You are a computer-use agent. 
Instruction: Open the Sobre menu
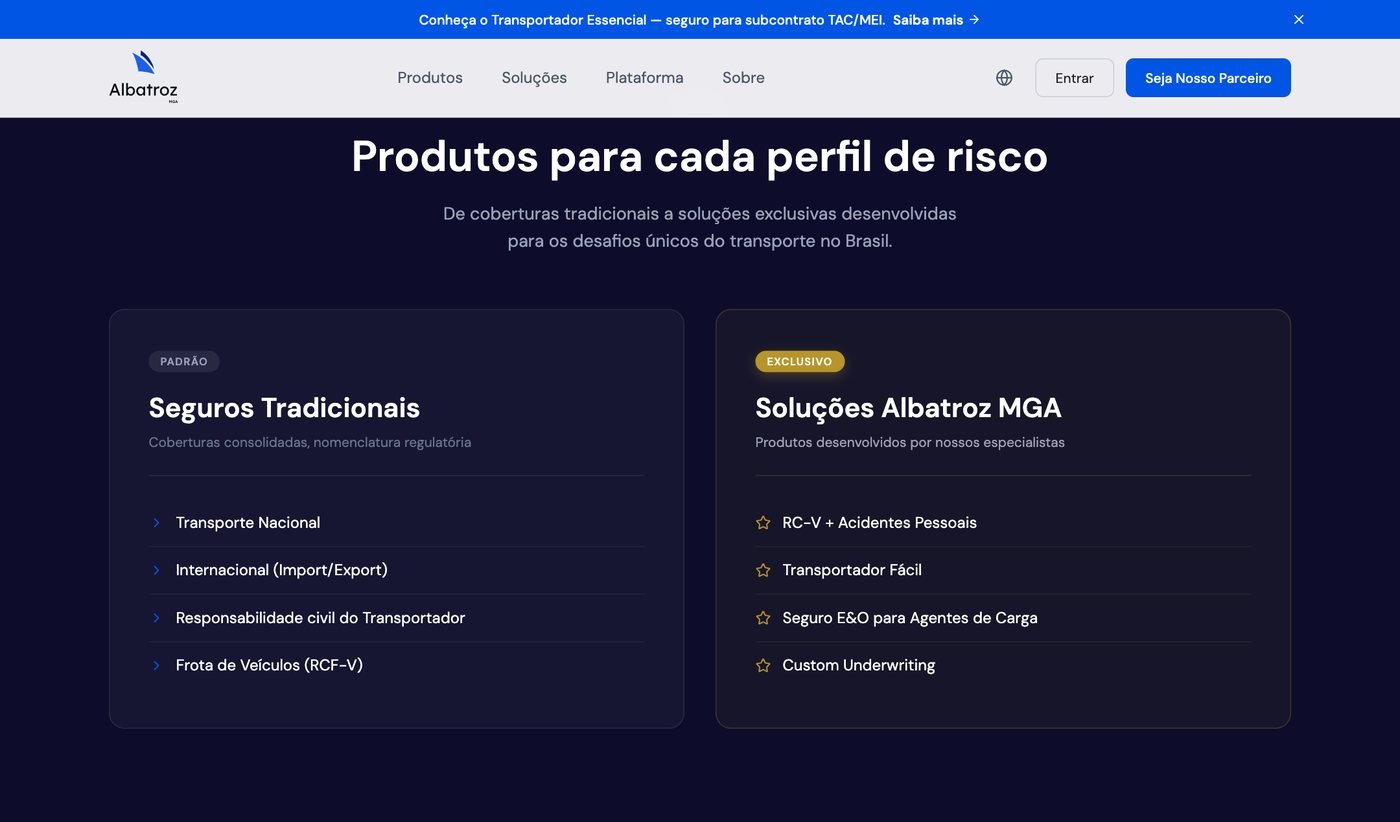pos(743,78)
